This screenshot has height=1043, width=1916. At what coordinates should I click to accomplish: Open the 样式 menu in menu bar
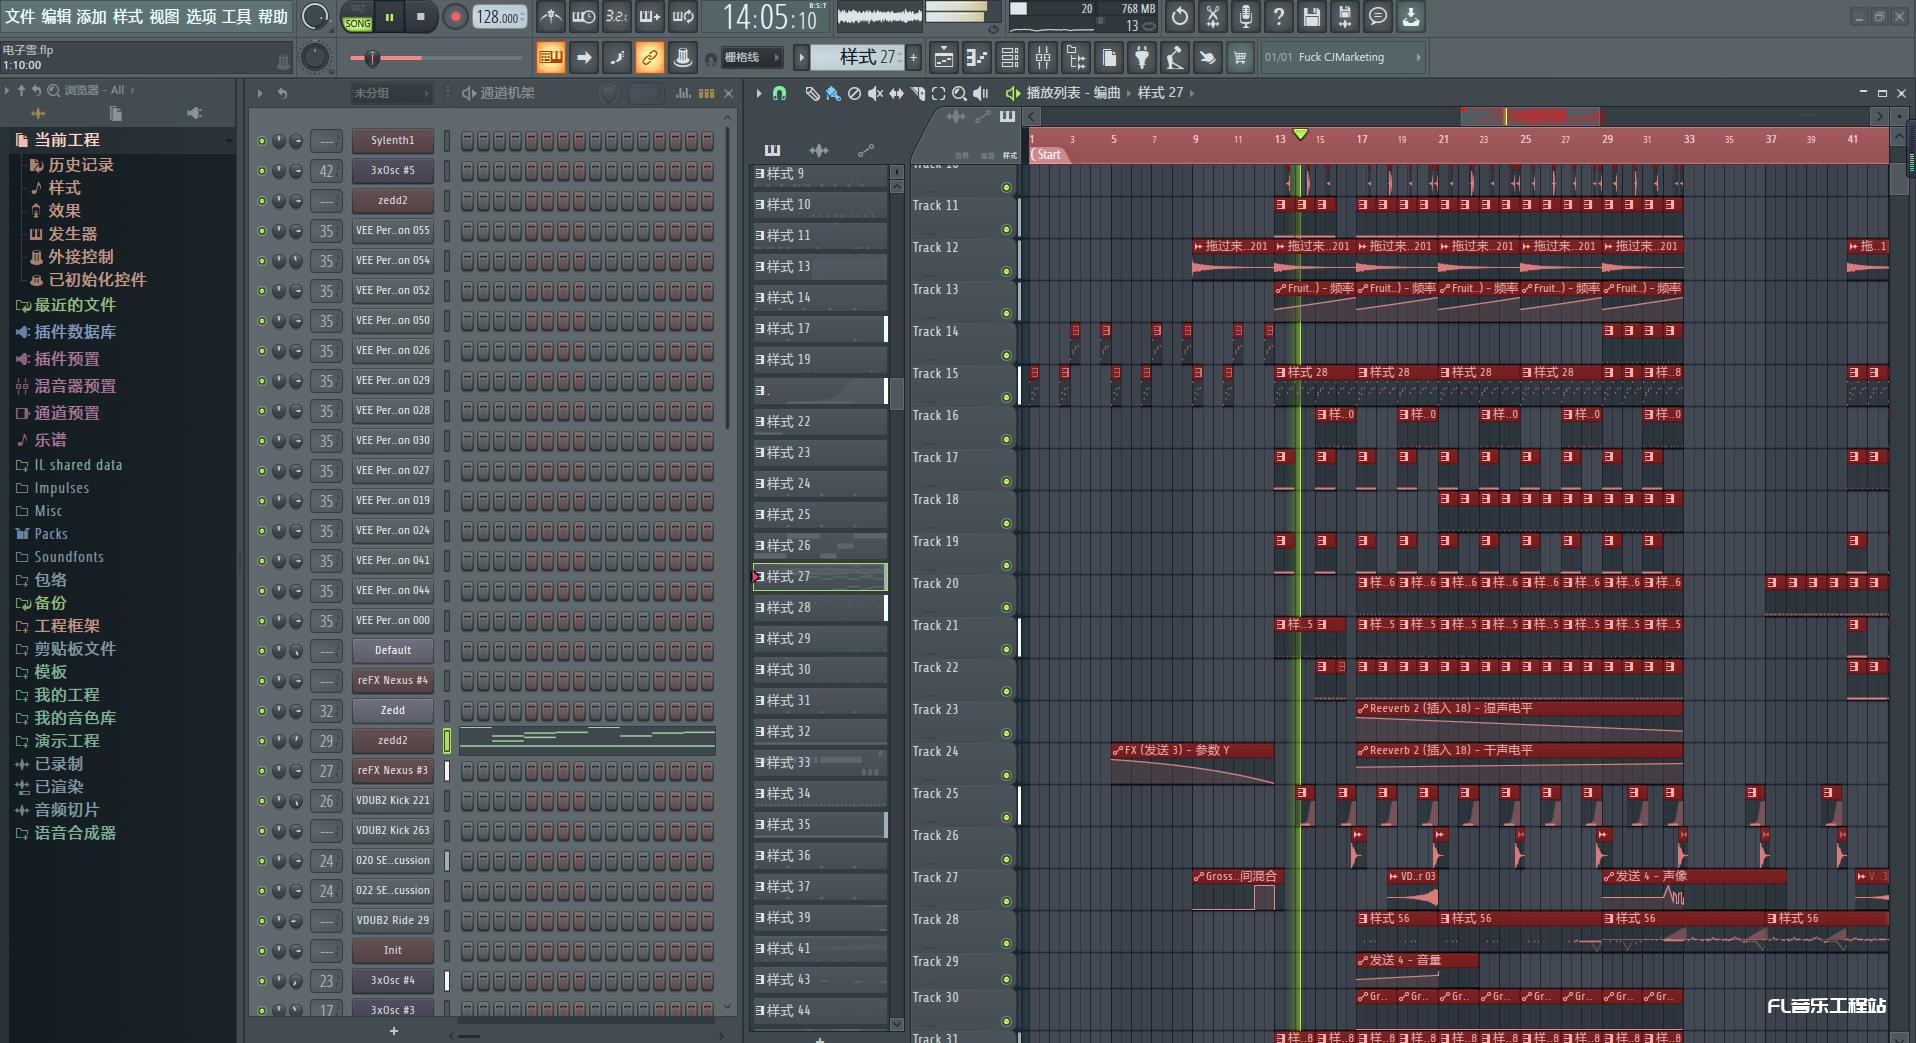[x=128, y=16]
